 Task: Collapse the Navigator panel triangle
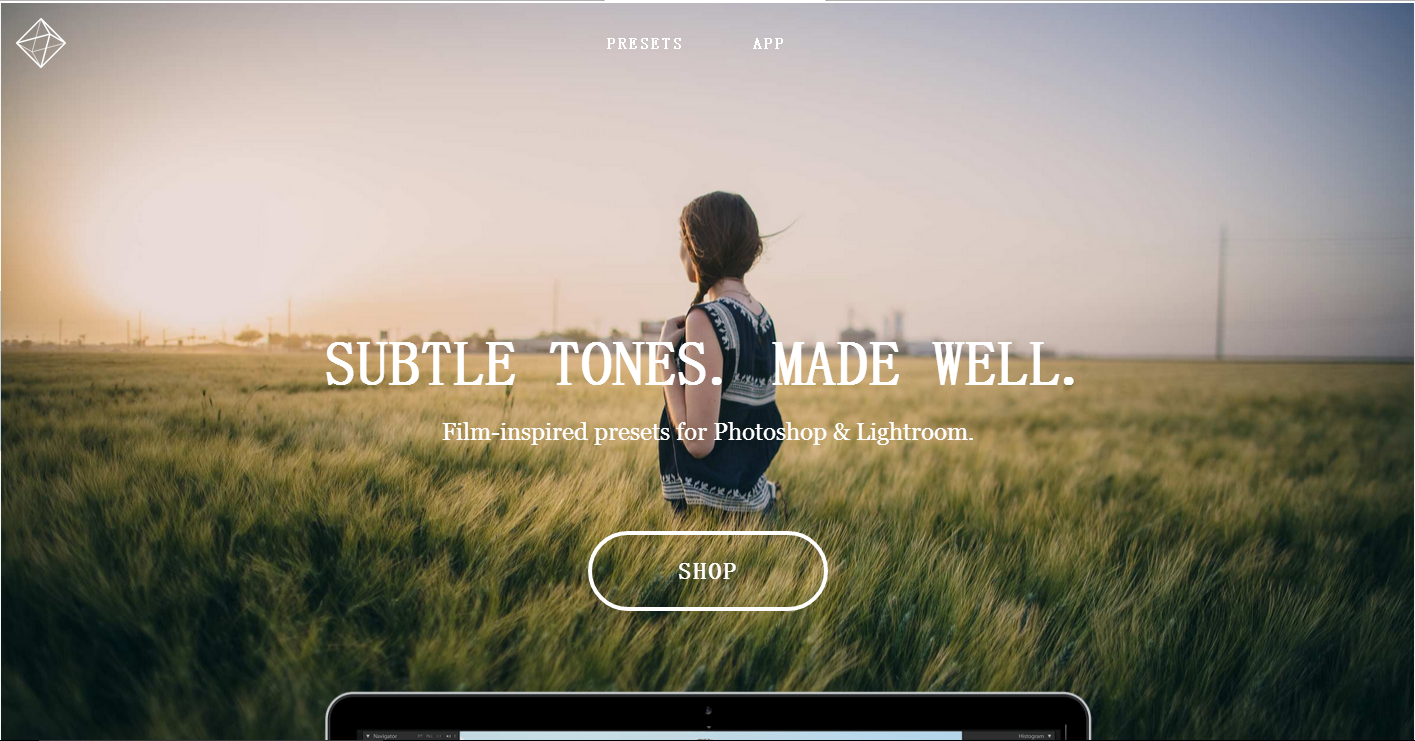click(x=368, y=736)
